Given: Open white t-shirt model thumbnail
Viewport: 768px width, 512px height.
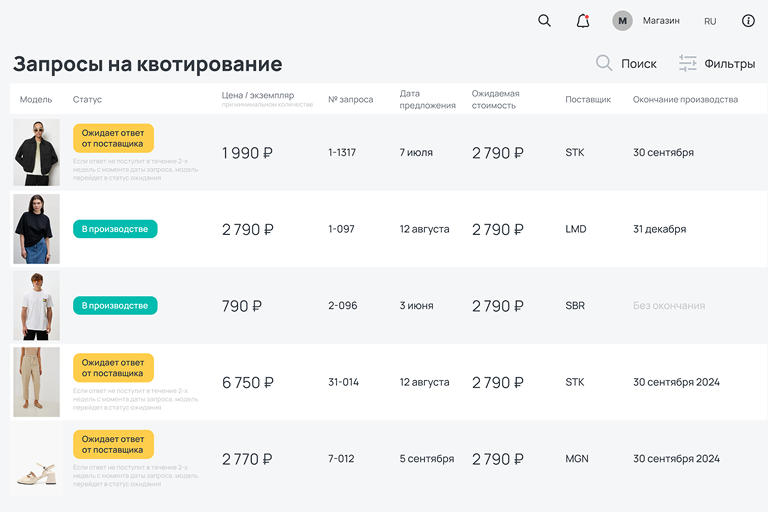Looking at the screenshot, I should click(36, 306).
